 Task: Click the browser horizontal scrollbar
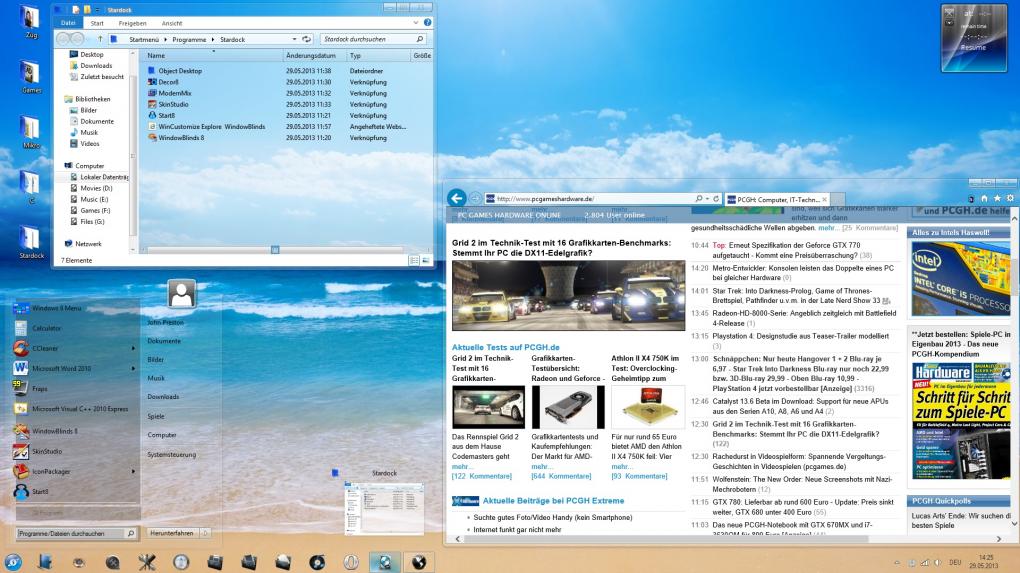point(664,539)
